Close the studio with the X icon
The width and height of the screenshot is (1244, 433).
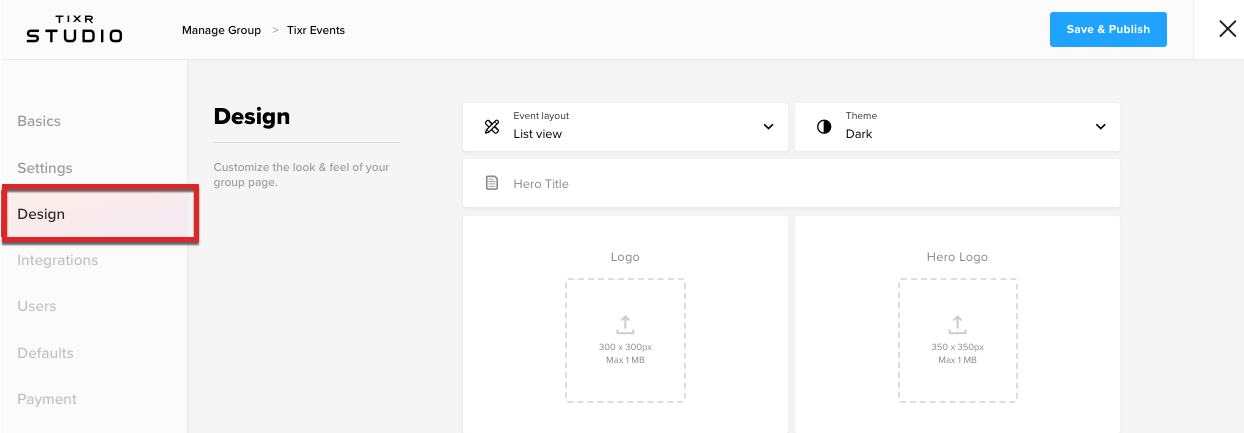click(x=1228, y=29)
